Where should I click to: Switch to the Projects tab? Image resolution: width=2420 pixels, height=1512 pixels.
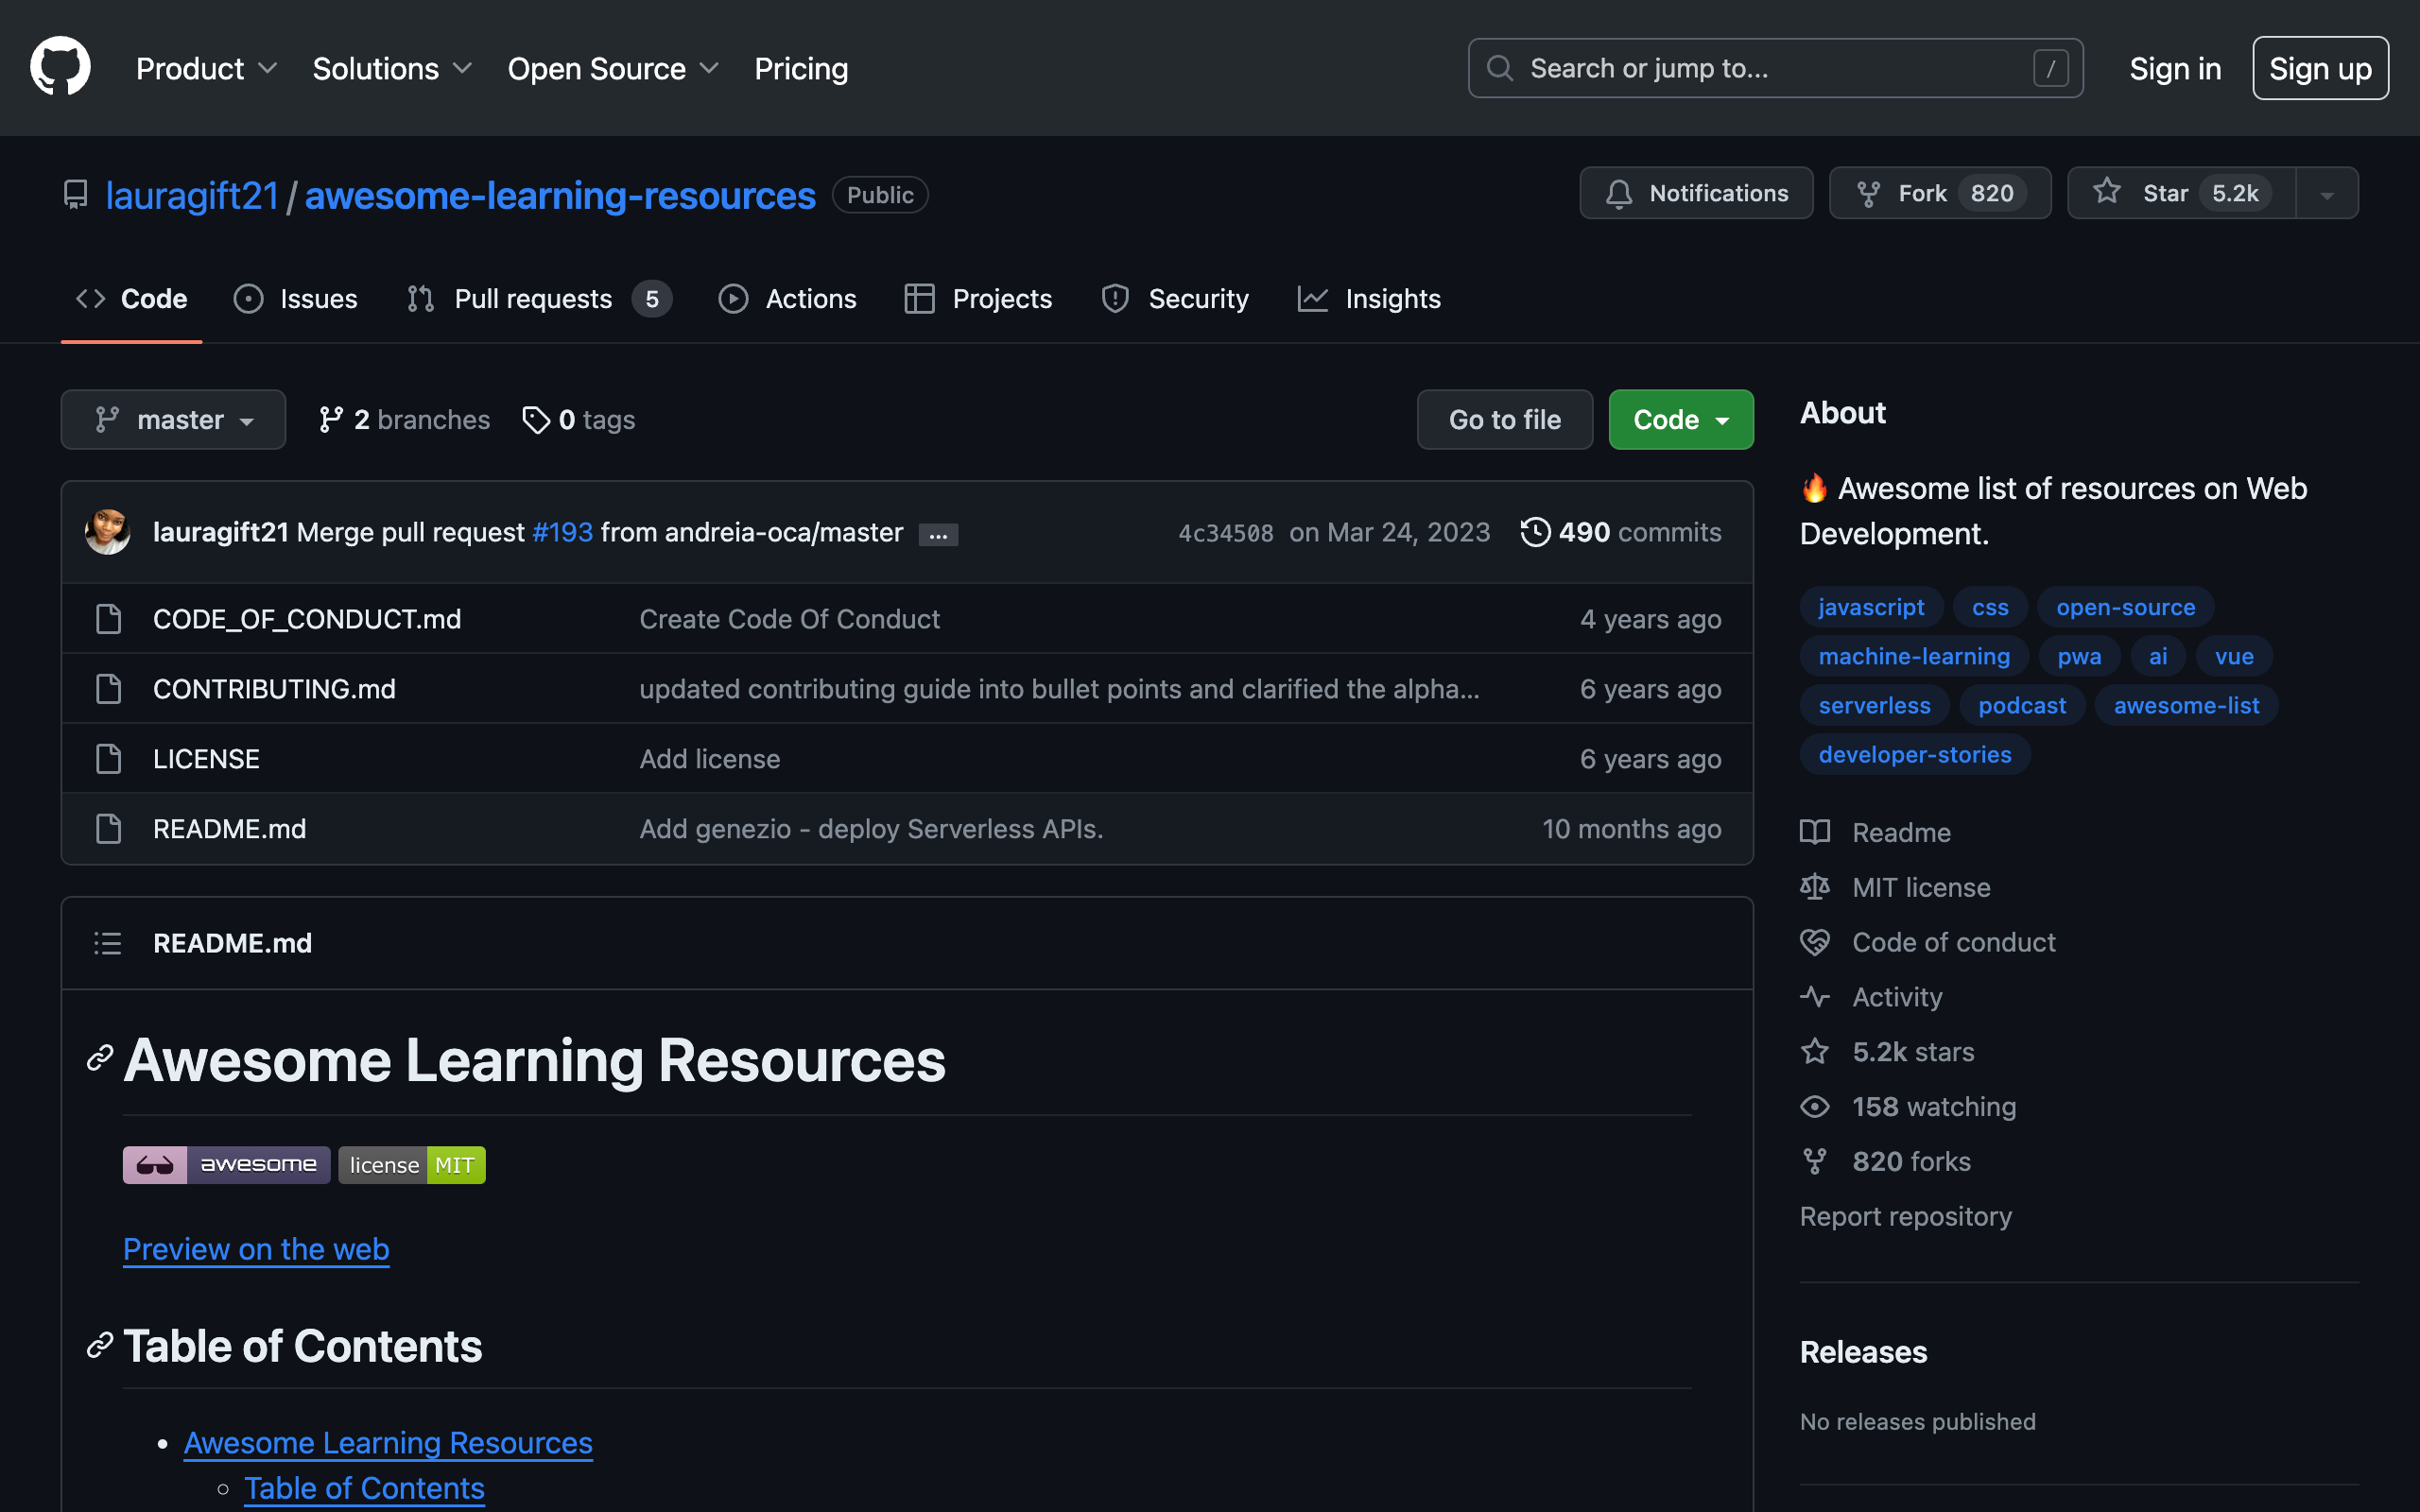[x=978, y=299]
